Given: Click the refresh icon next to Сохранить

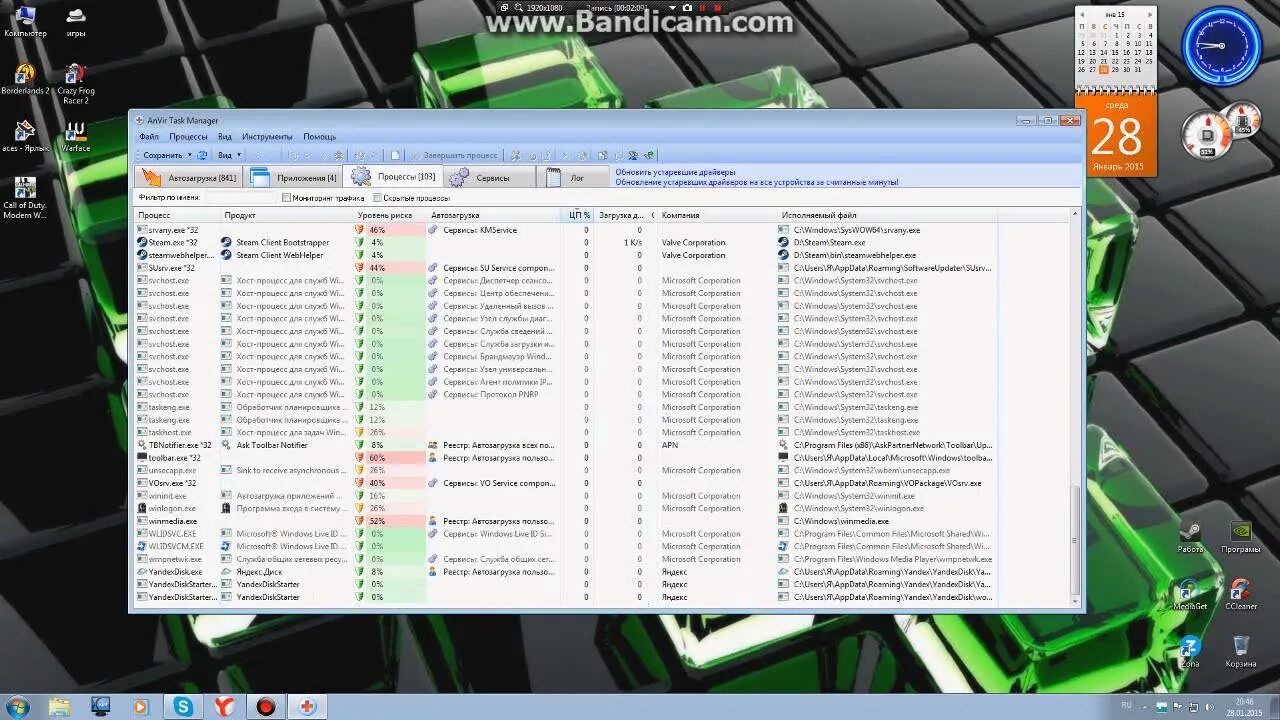Looking at the screenshot, I should [202, 155].
